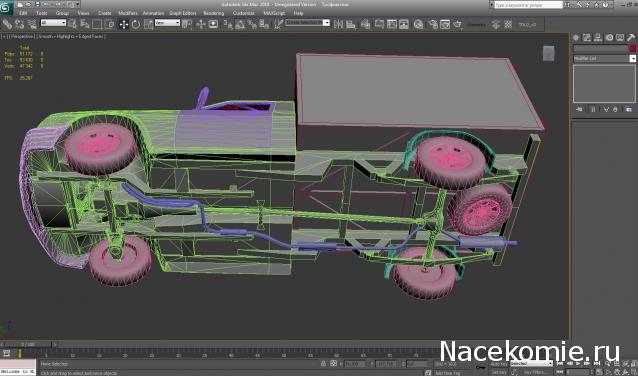Click the Select Object tool
Screen dimensions: 638x376
72,24
